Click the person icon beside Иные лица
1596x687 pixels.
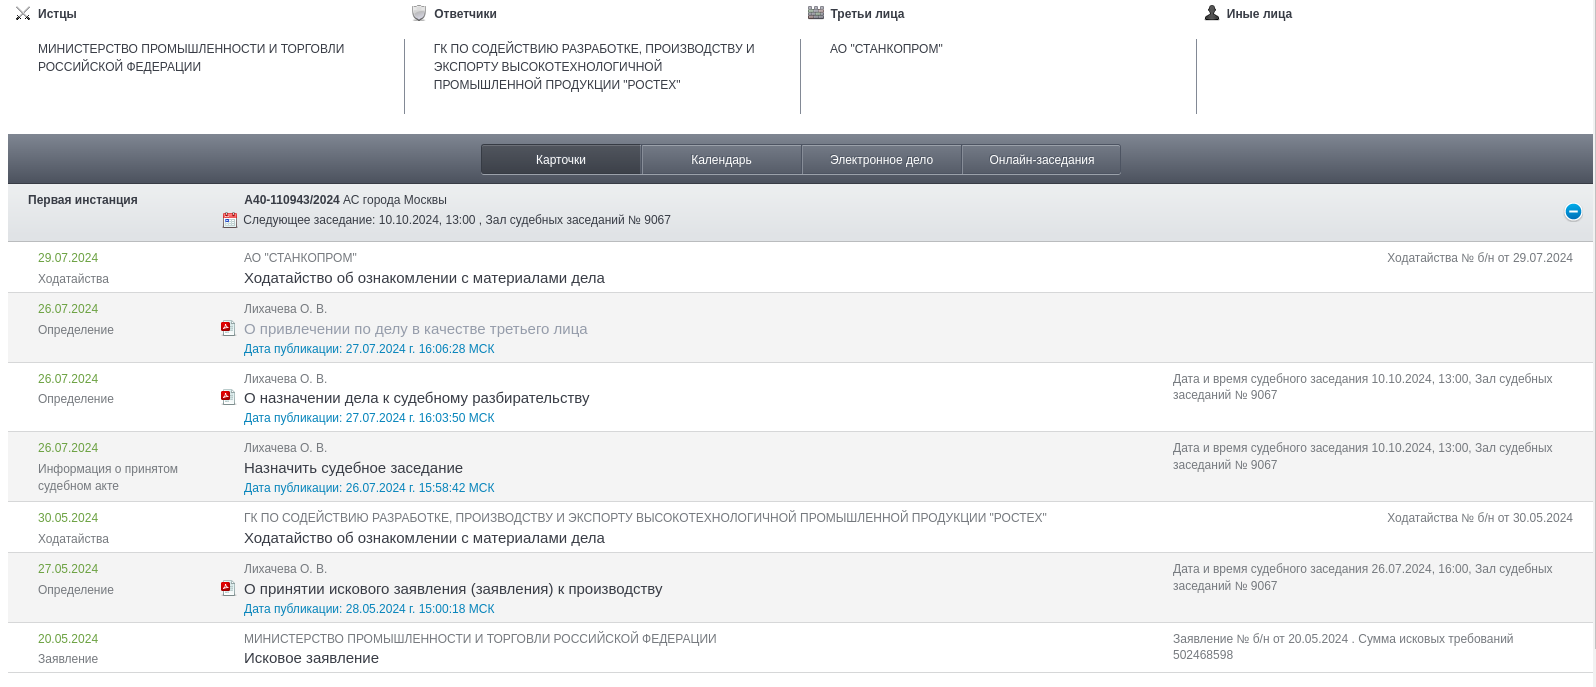[x=1212, y=14]
